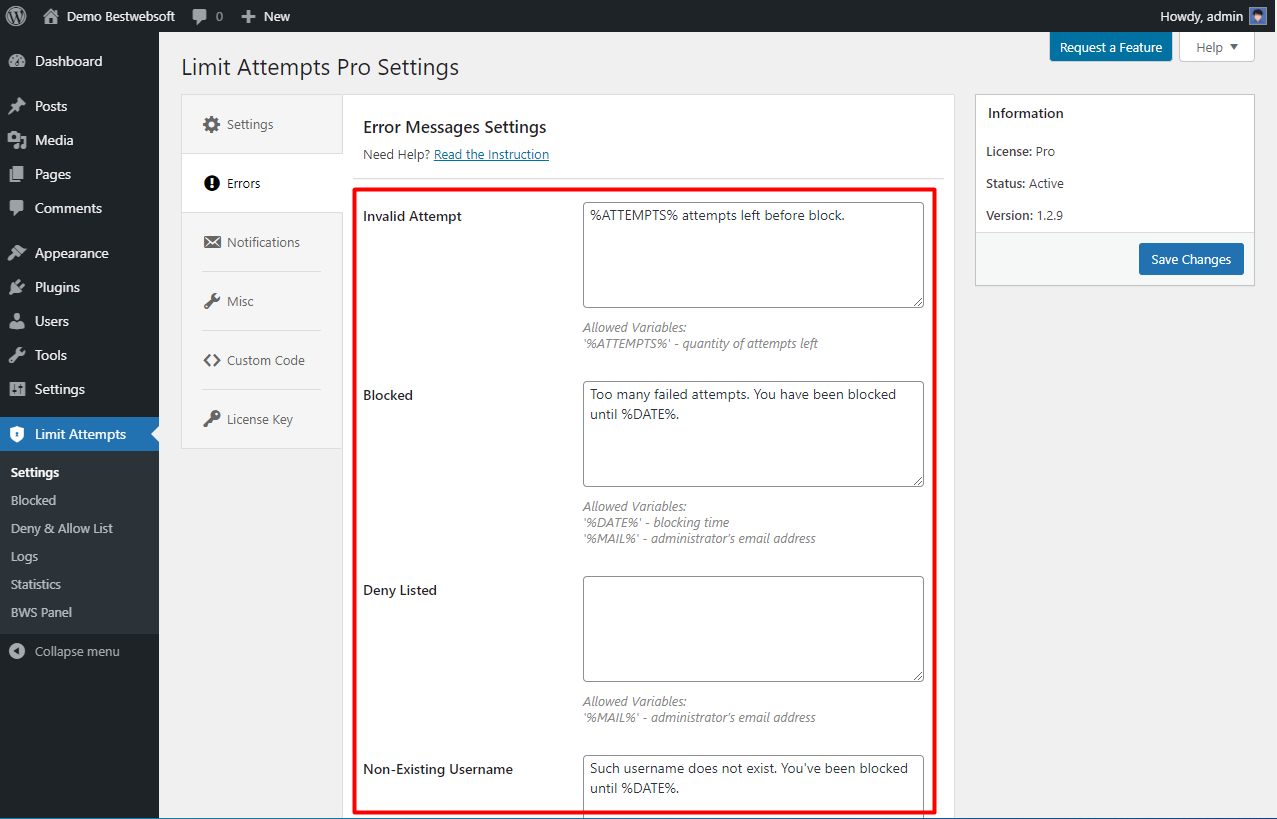
Task: Click the Collapse menu text
Action: pyautogui.click(x=77, y=651)
